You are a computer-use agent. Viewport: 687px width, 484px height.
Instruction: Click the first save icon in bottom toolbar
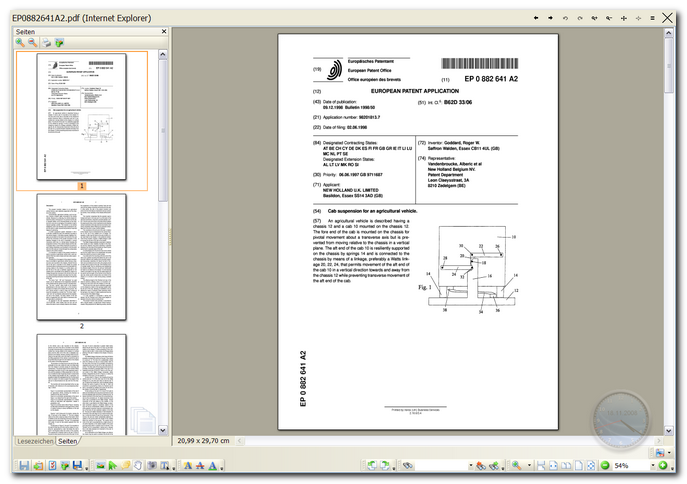(x=23, y=466)
